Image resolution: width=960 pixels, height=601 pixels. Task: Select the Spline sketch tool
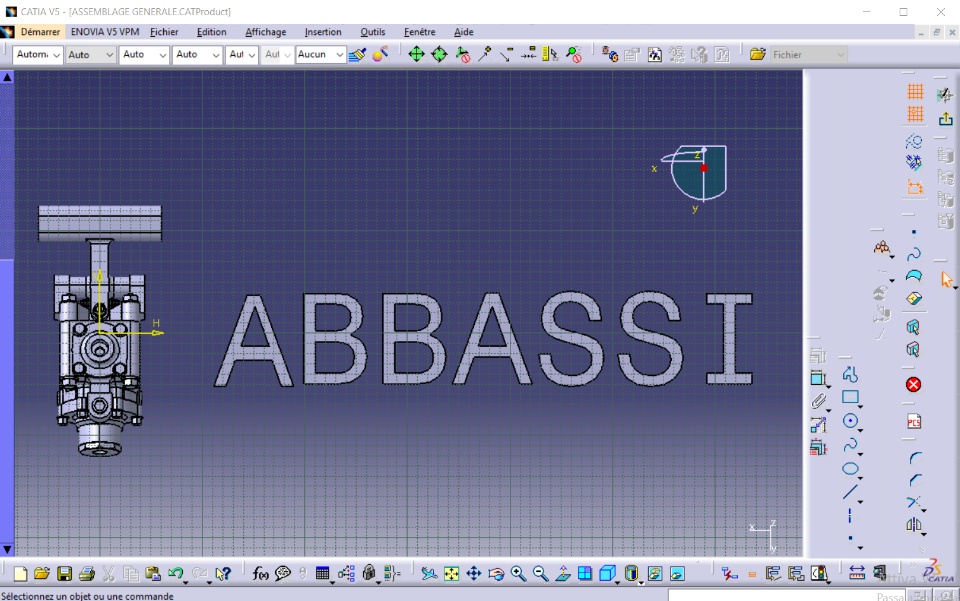(850, 445)
